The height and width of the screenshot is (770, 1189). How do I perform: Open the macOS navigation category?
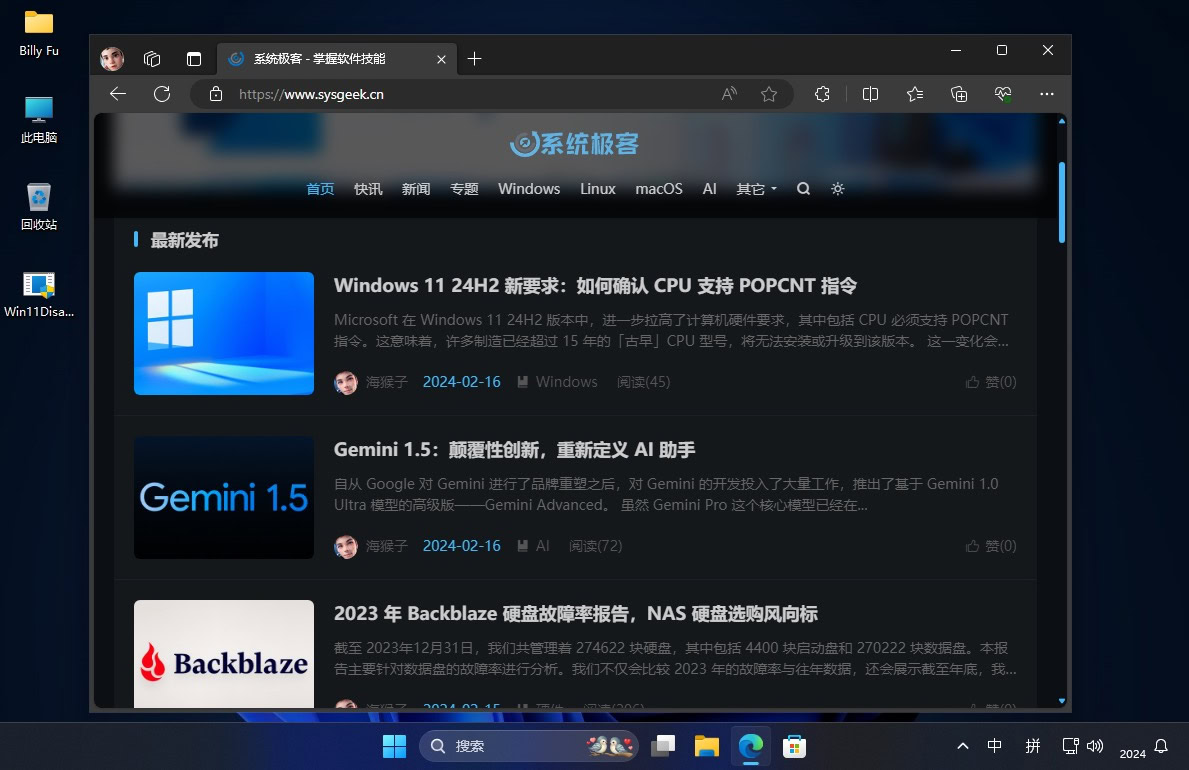tap(659, 189)
